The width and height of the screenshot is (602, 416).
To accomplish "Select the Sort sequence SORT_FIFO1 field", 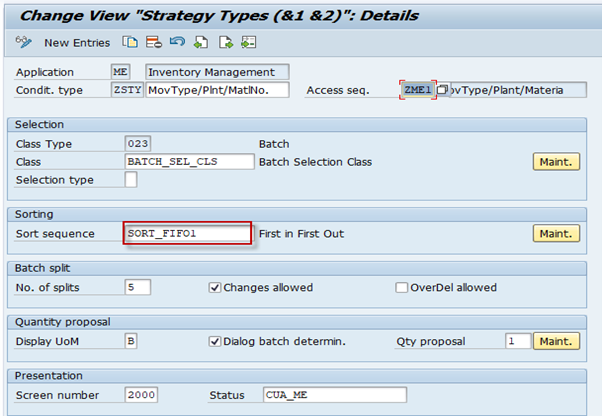I will pyautogui.click(x=188, y=233).
